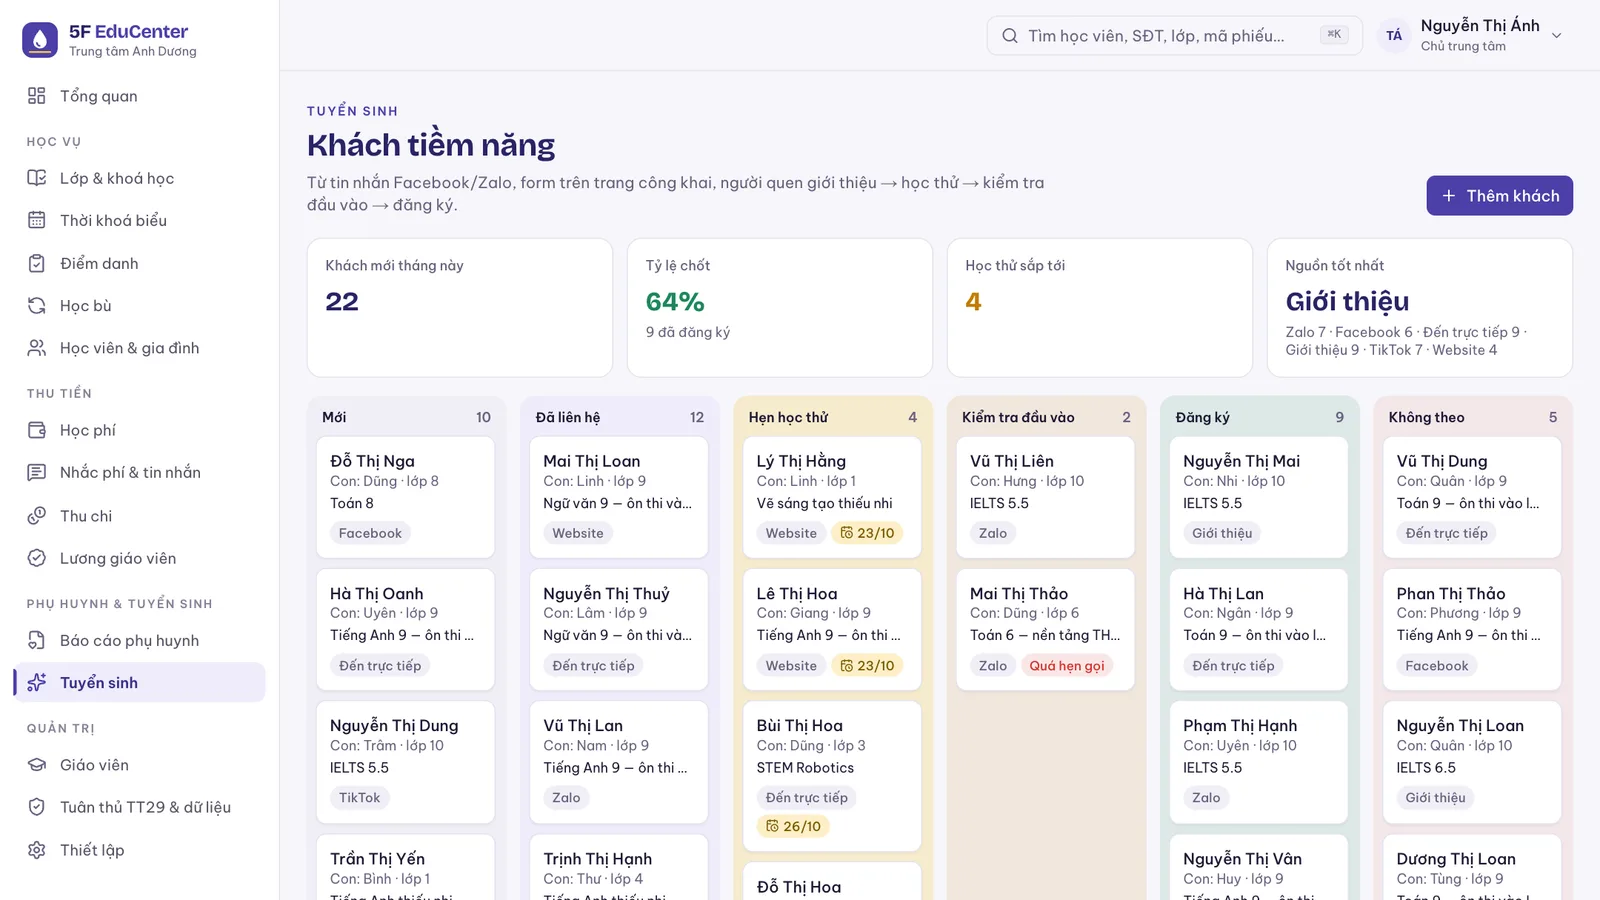1600x900 pixels.
Task: Click the Thu chi coins icon
Action: (37, 516)
